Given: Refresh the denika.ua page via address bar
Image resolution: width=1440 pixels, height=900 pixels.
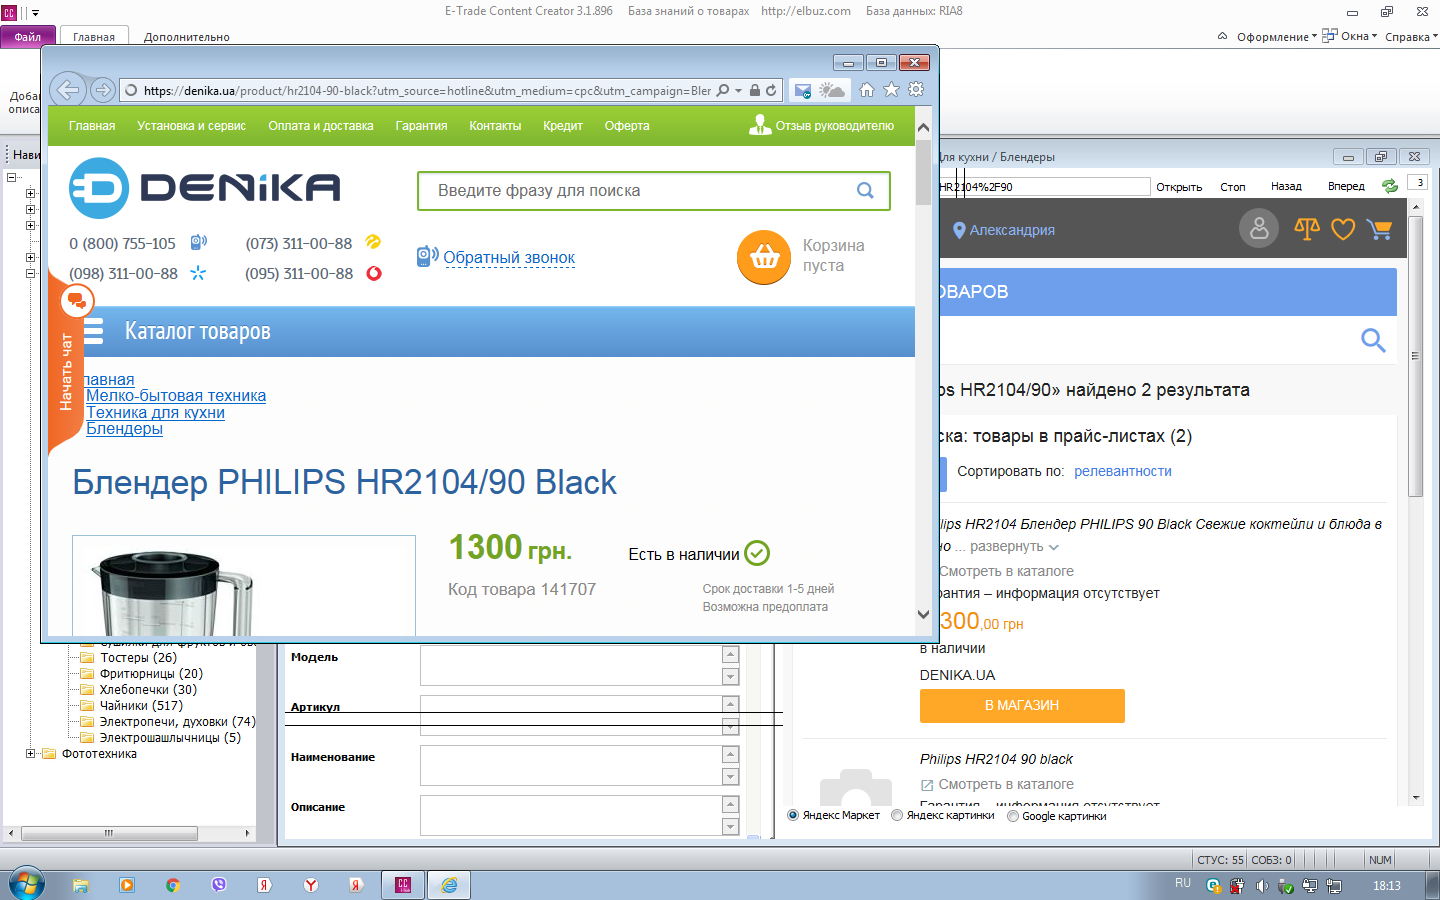Looking at the screenshot, I should click(x=771, y=90).
